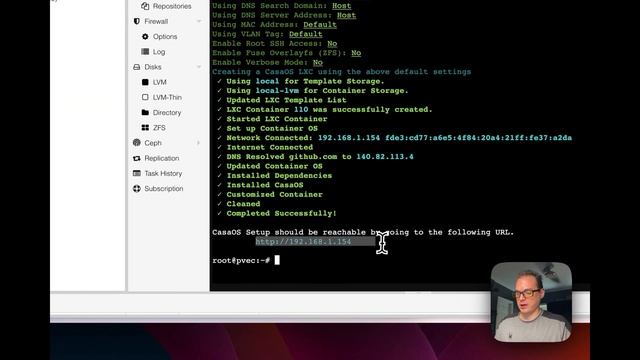Viewport: 640px width, 360px height.
Task: Expand the Ceph submenu arrow
Action: pos(199,143)
